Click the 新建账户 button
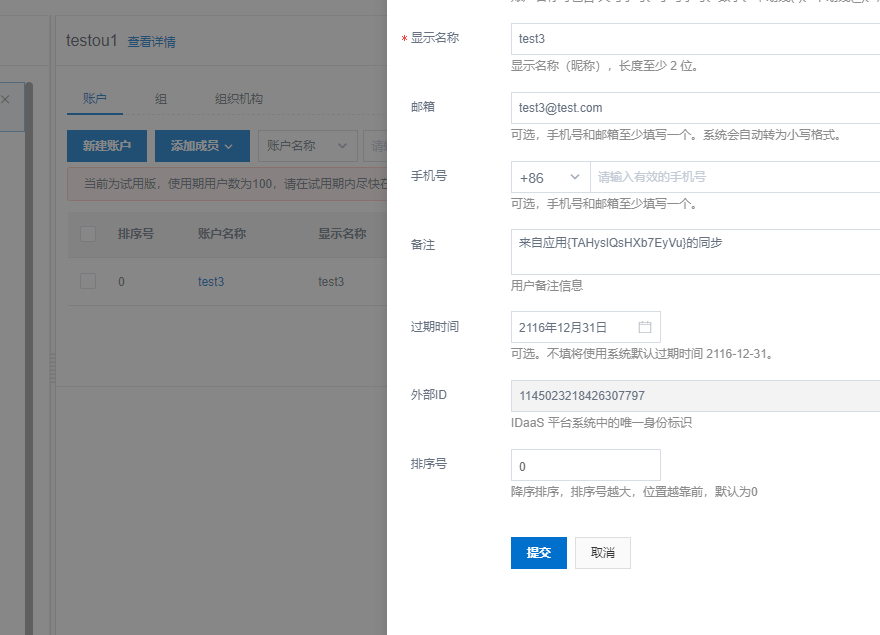The image size is (880, 635). 107,146
